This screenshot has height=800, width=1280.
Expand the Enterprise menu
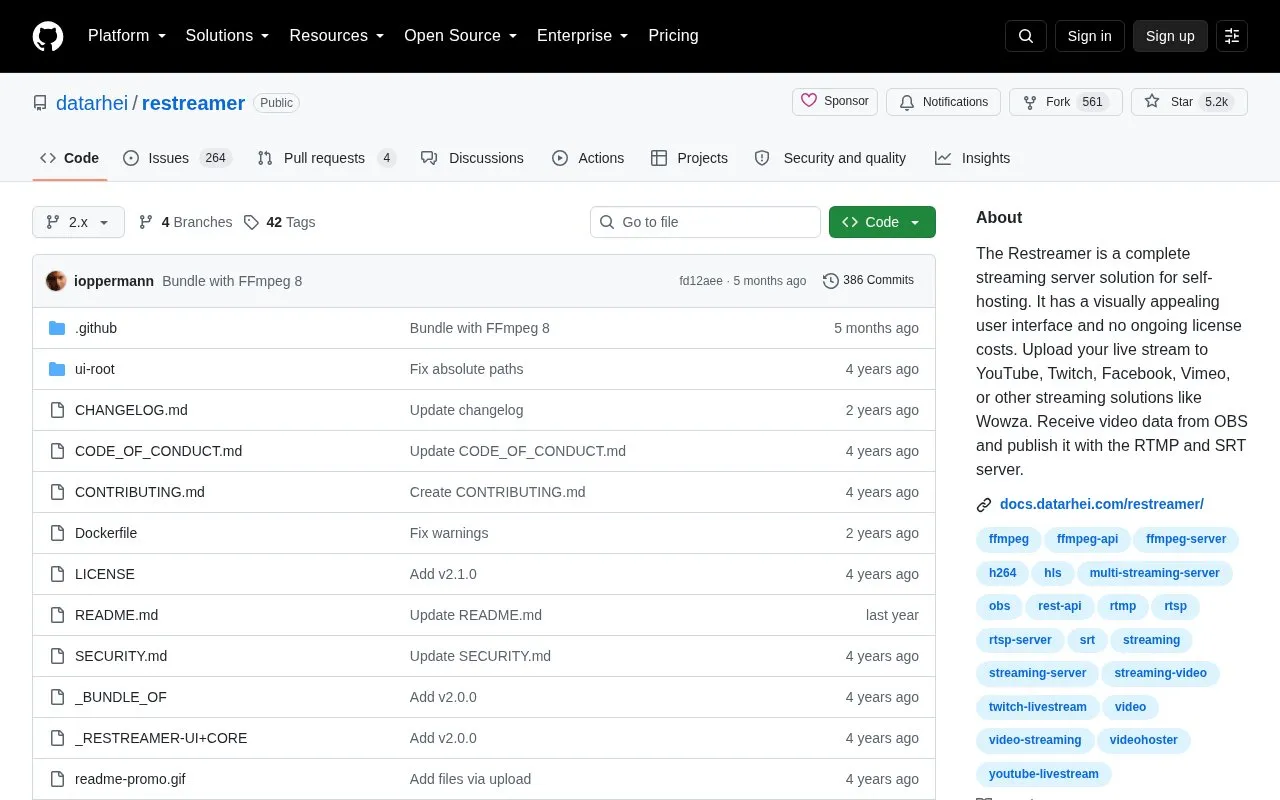(583, 36)
